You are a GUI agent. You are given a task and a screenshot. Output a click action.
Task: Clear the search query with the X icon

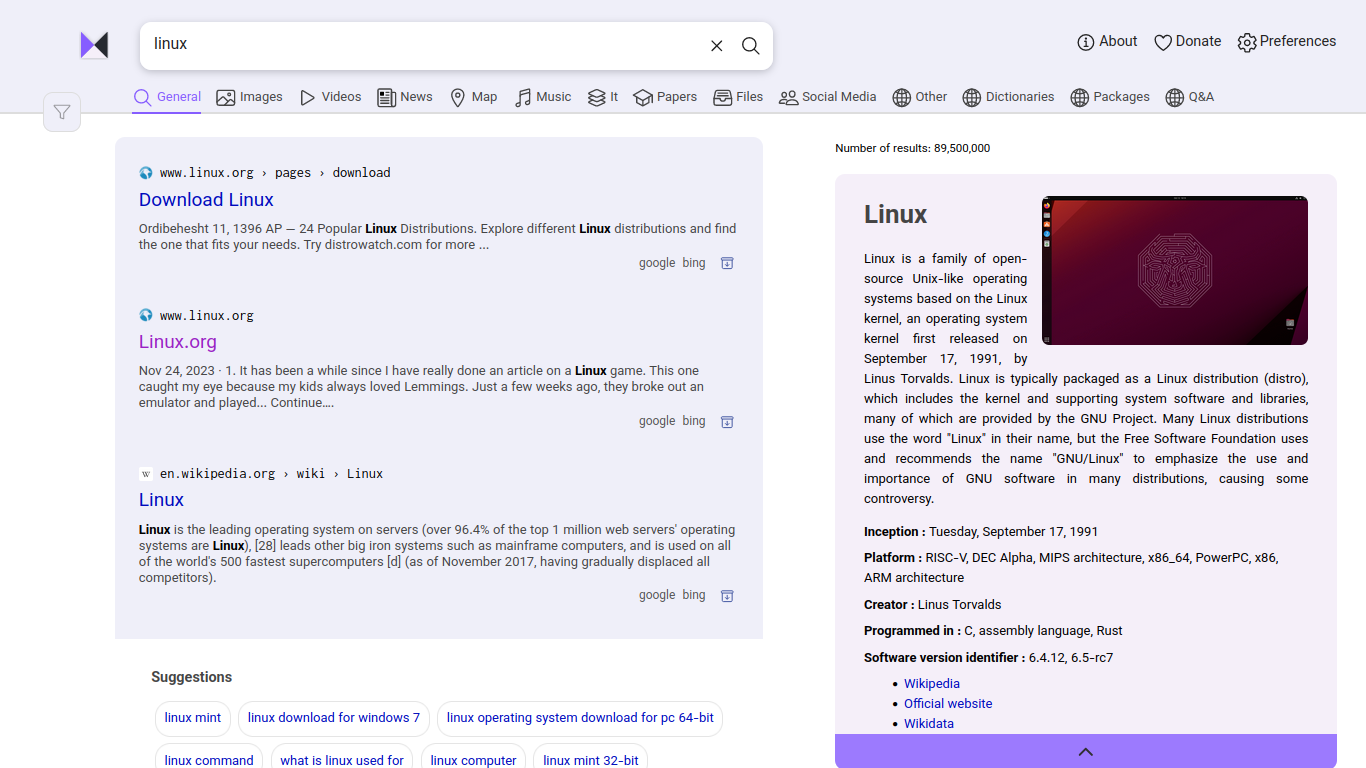click(x=717, y=46)
